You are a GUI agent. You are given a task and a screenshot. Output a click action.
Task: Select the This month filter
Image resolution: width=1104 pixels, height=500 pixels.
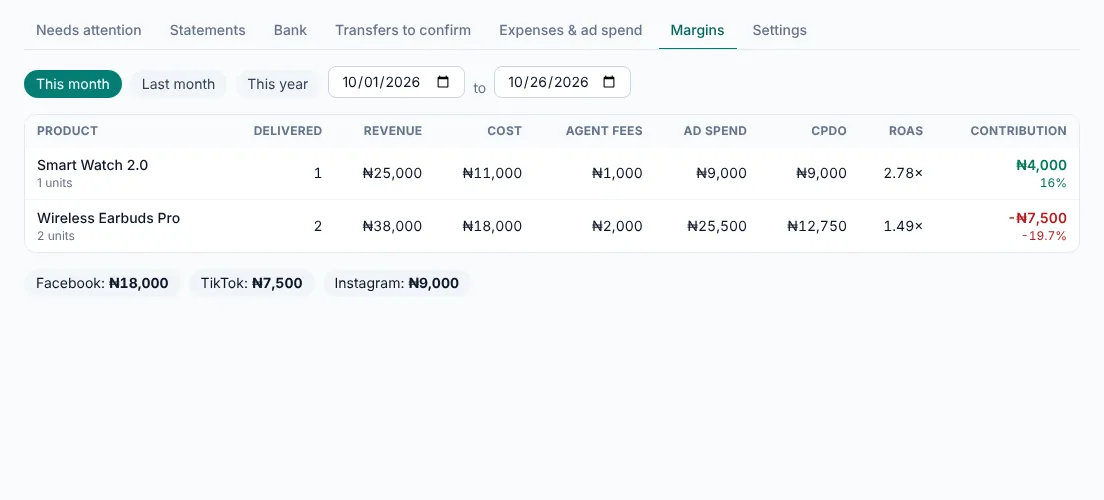point(73,84)
